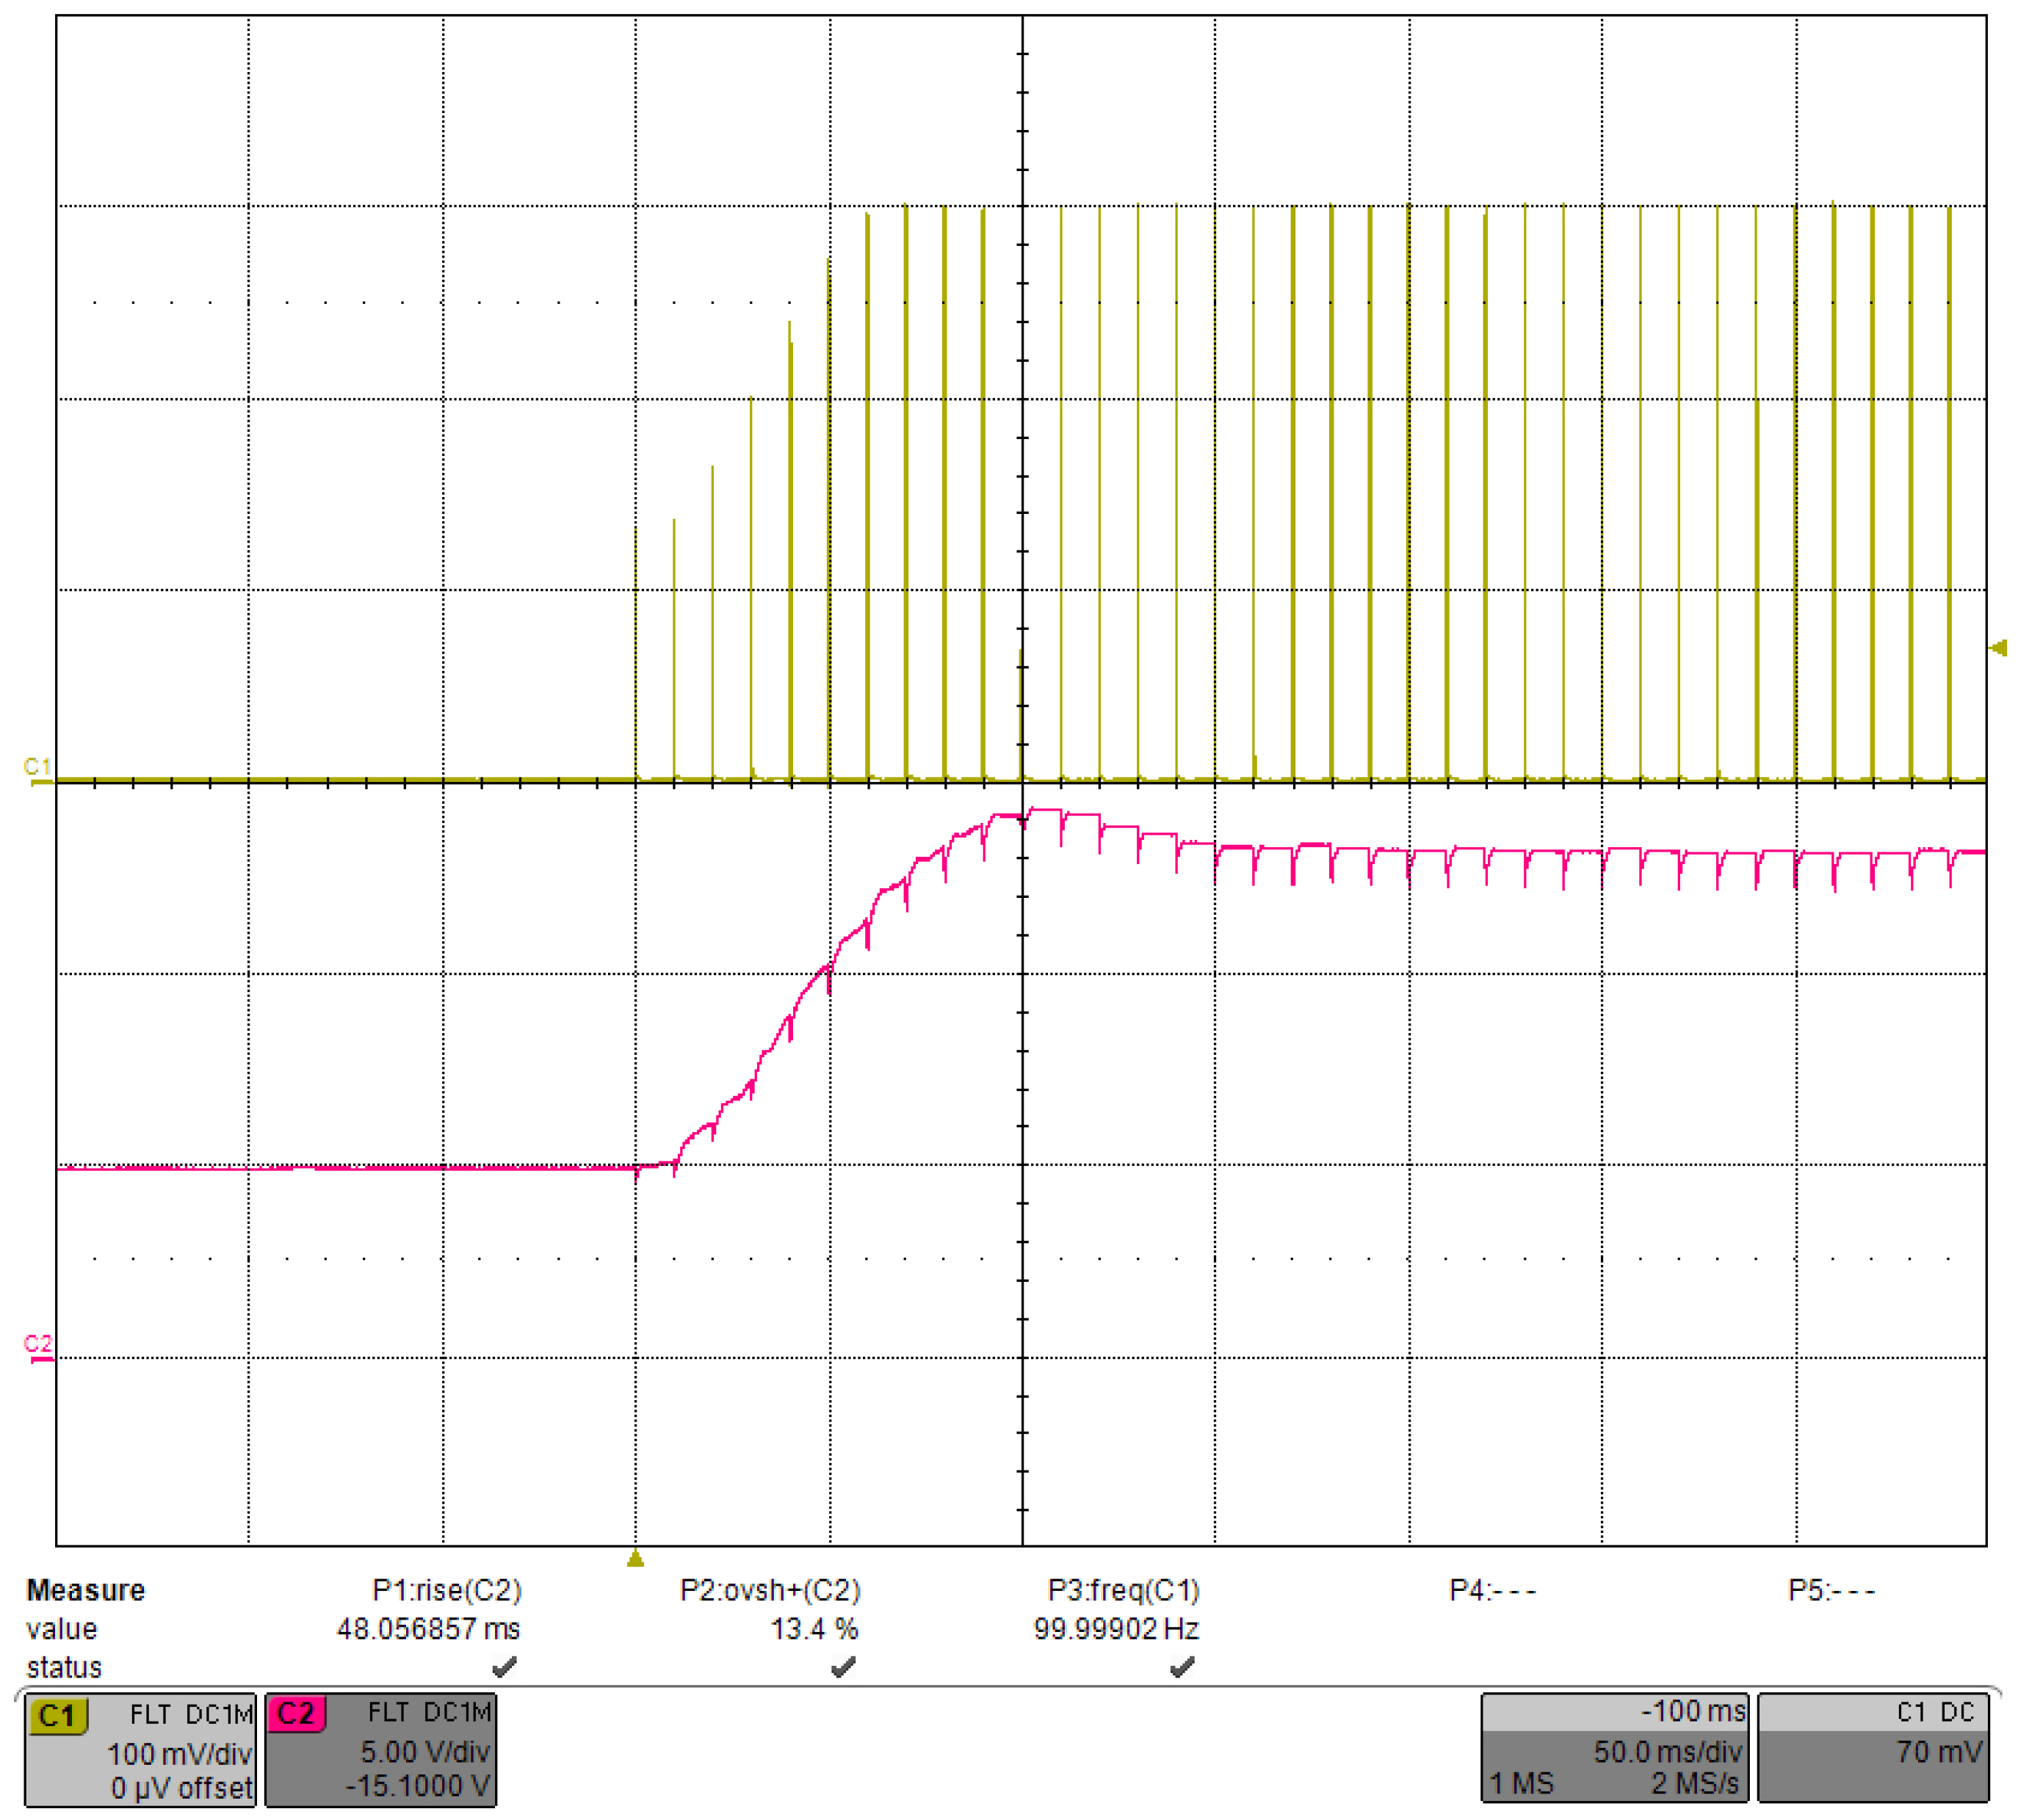2018x1820 pixels.
Task: Open the timebase box showing 50.0 ms/div
Action: (1614, 1751)
